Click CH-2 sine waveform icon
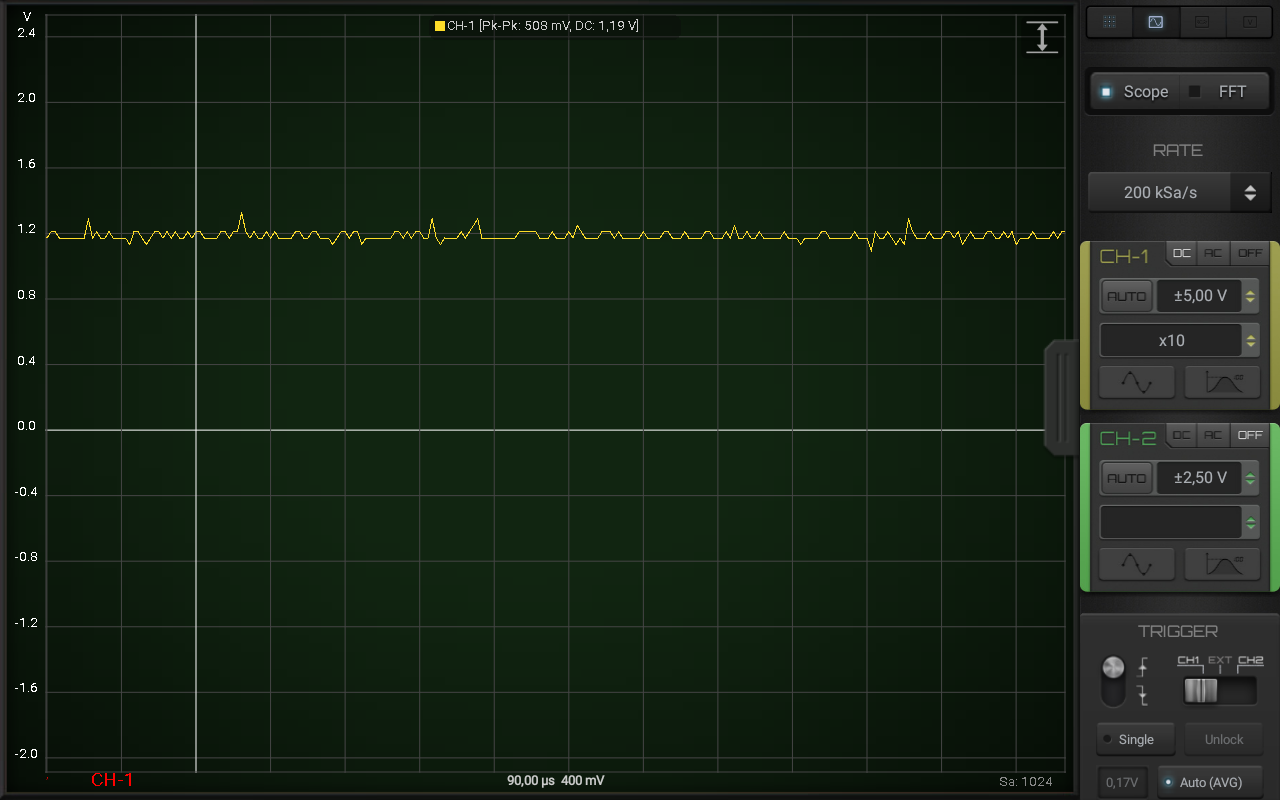The width and height of the screenshot is (1280, 800). coord(1137,564)
